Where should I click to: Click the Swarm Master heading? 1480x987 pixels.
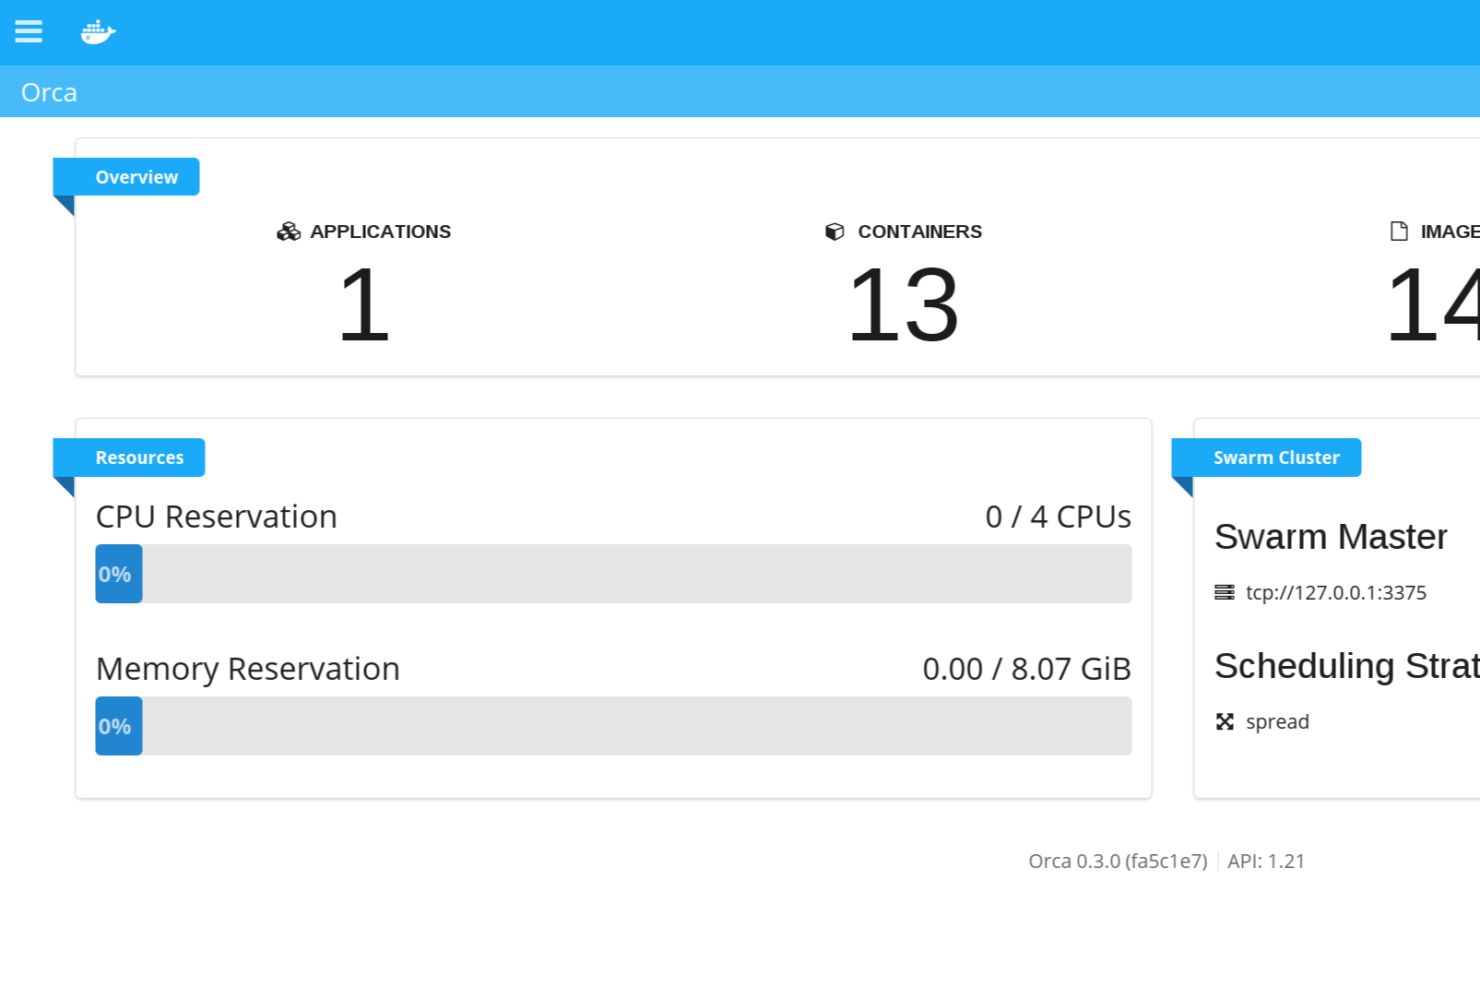point(1330,537)
